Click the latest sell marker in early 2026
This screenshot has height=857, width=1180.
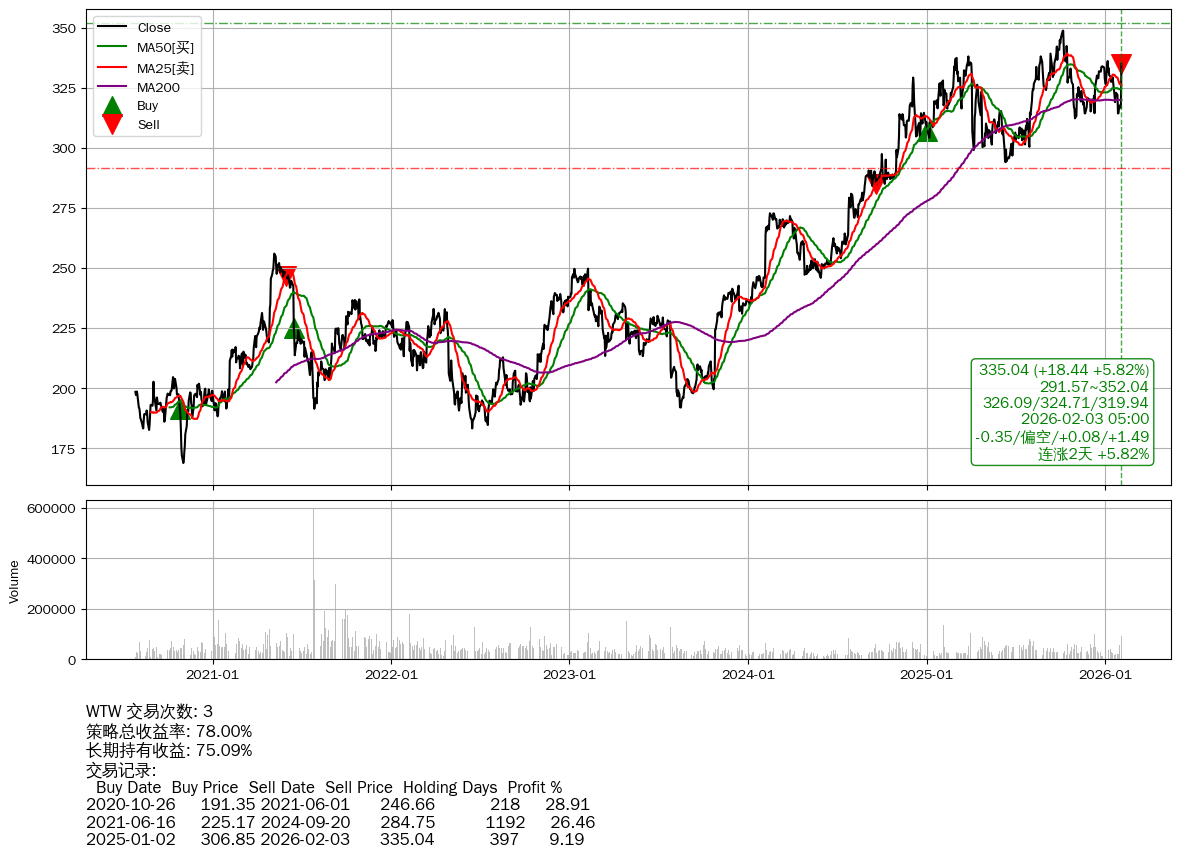(x=1121, y=64)
